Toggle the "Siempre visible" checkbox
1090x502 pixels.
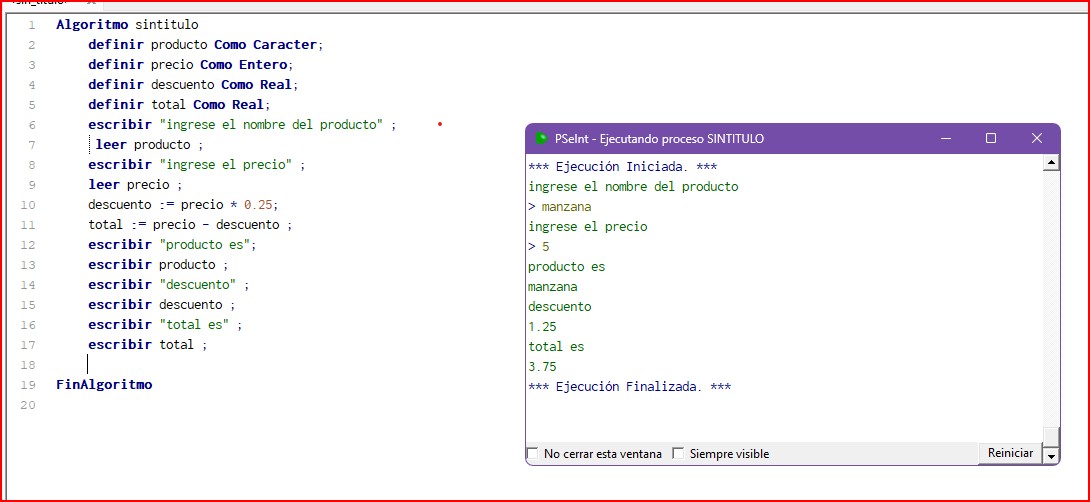pyautogui.click(x=678, y=454)
